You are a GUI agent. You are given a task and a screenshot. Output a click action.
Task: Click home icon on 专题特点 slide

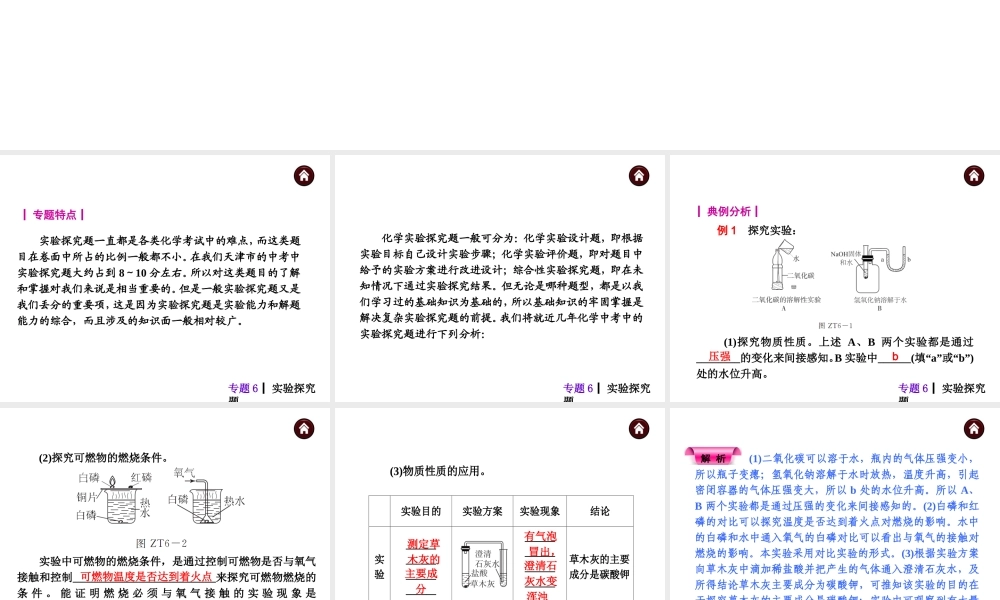click(x=304, y=175)
